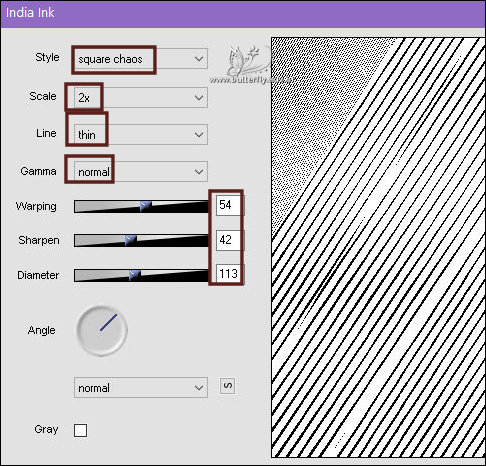Click the Sharpen label
This screenshot has height=466, width=486.
pyautogui.click(x=39, y=240)
